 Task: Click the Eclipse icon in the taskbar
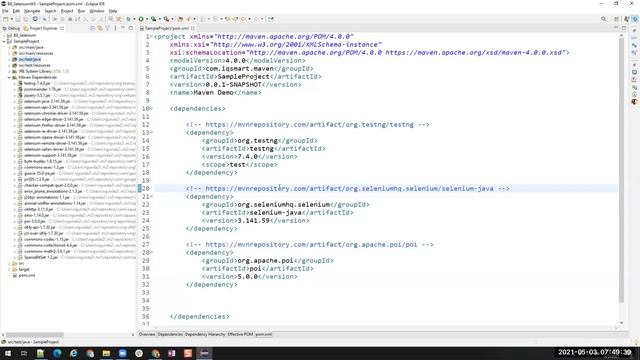pos(204,353)
